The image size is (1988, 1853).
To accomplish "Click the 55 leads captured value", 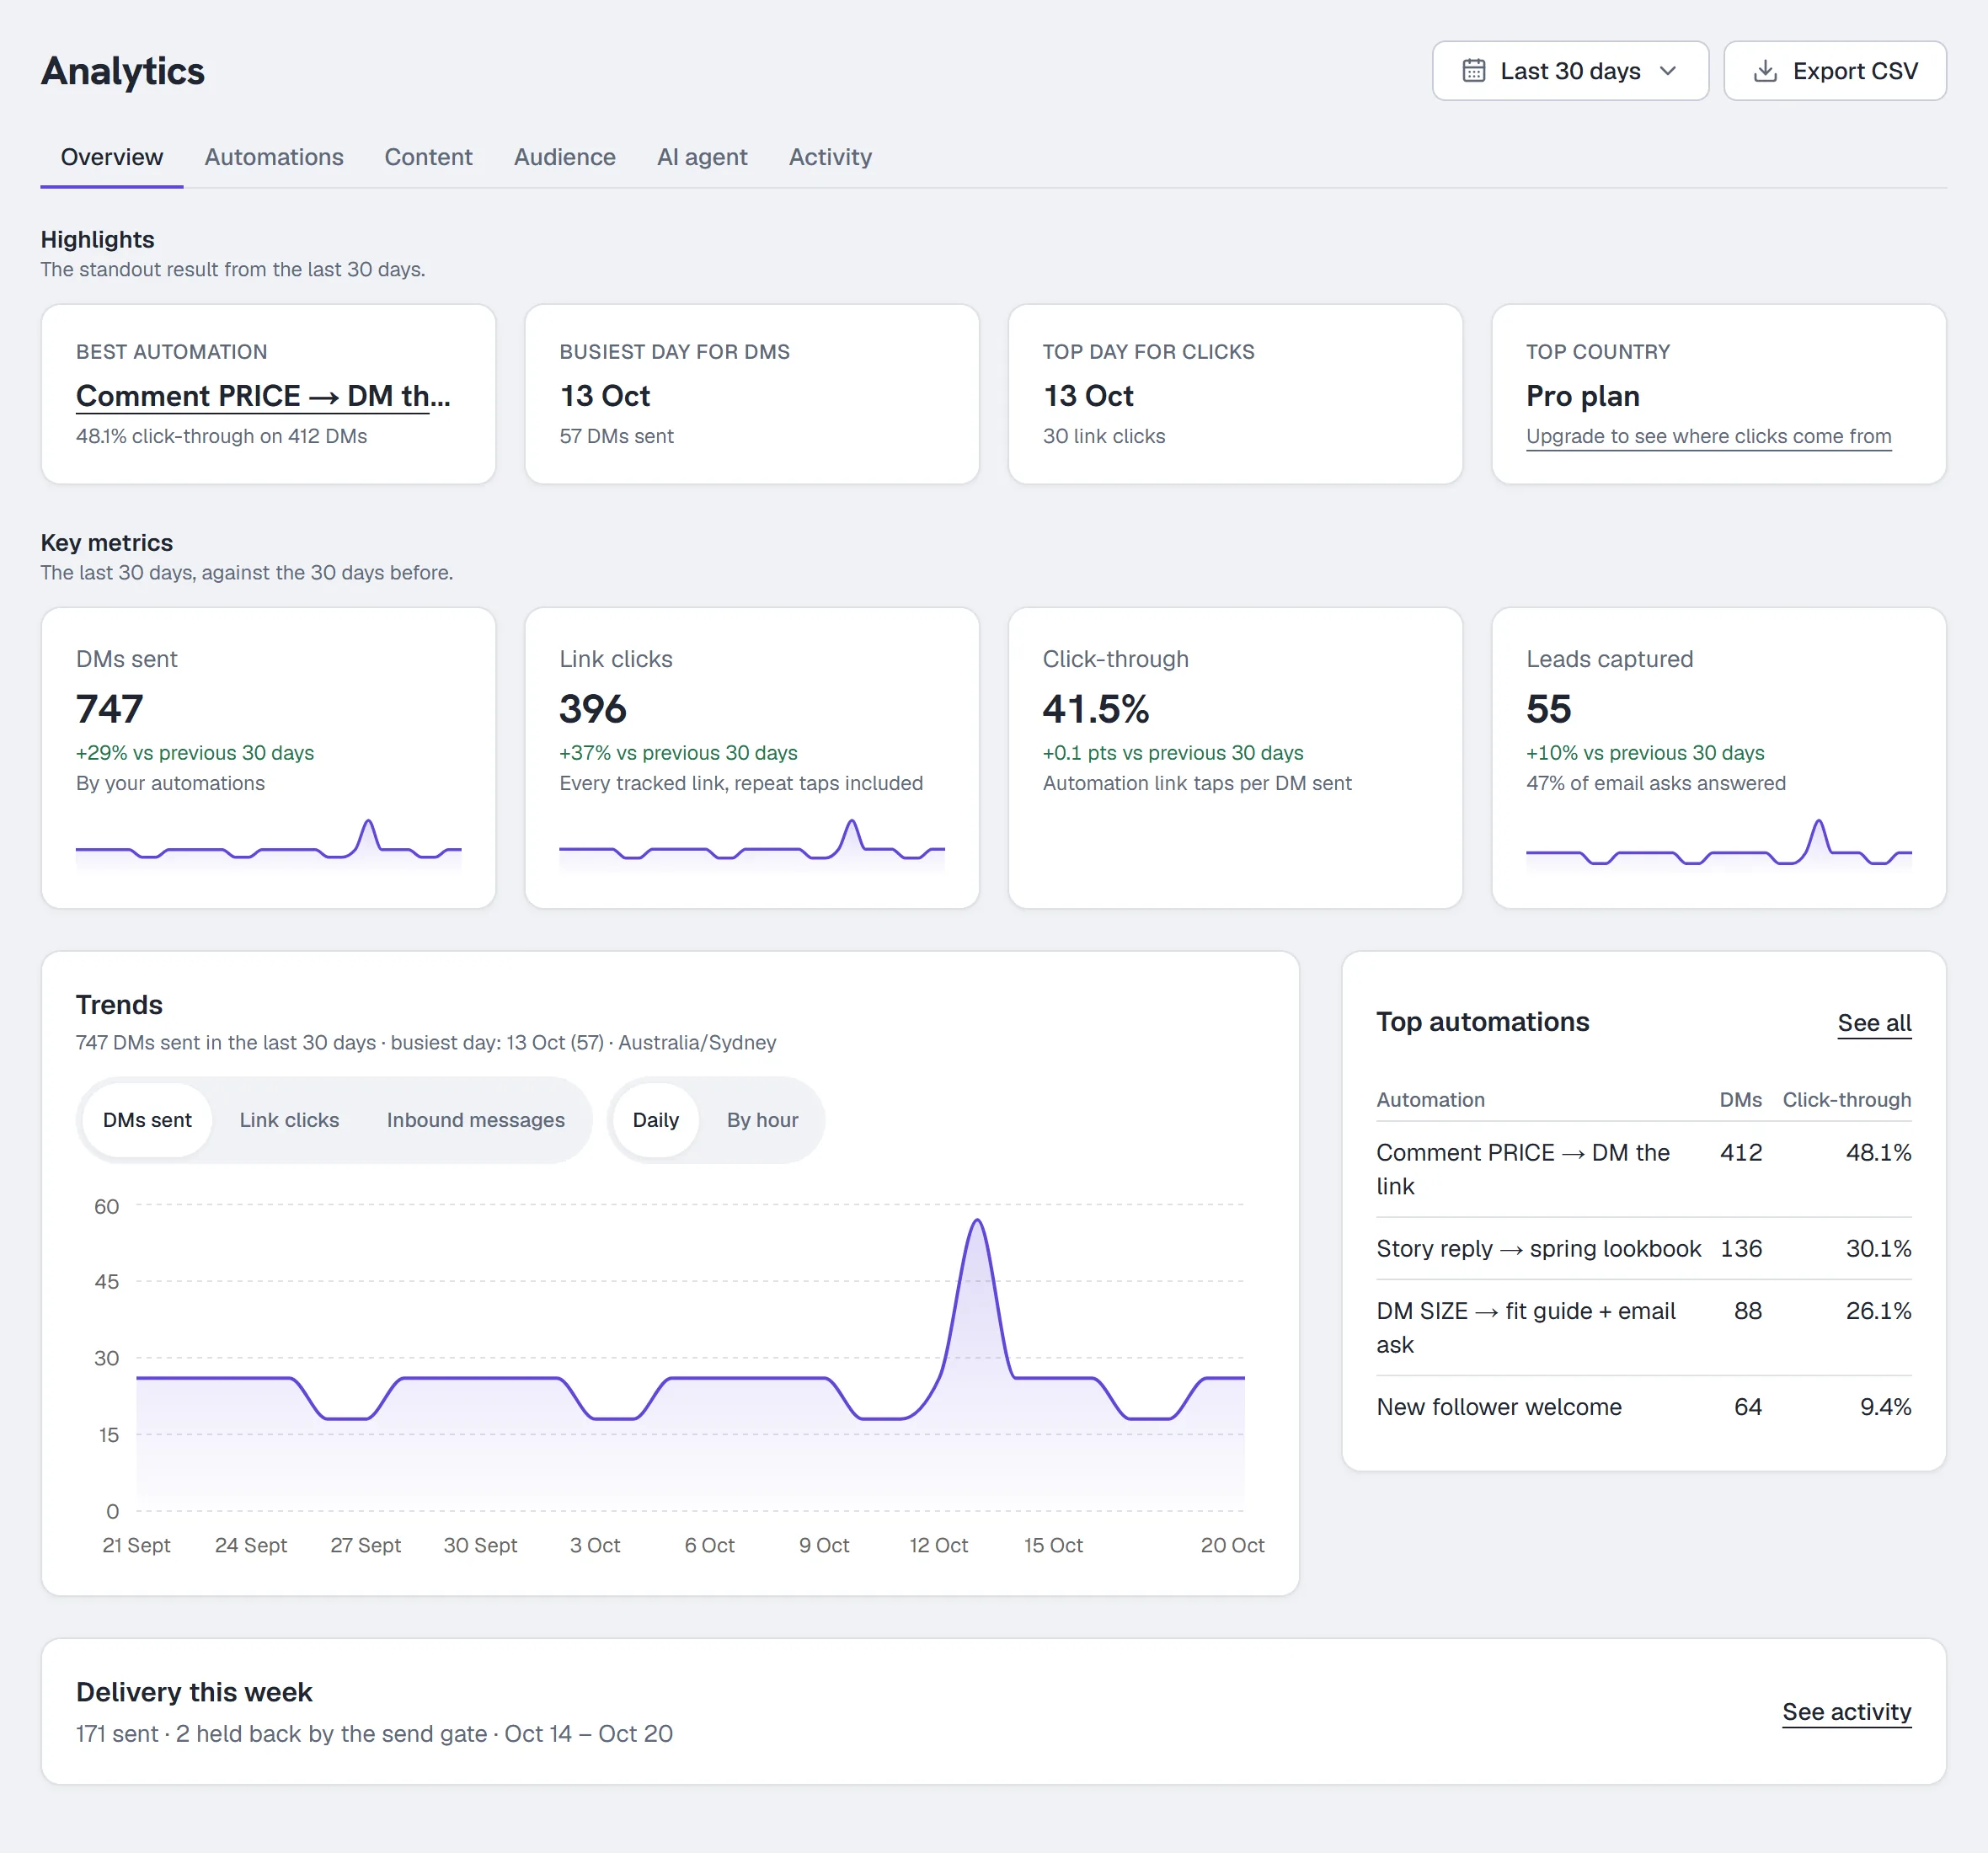I will coord(1549,709).
